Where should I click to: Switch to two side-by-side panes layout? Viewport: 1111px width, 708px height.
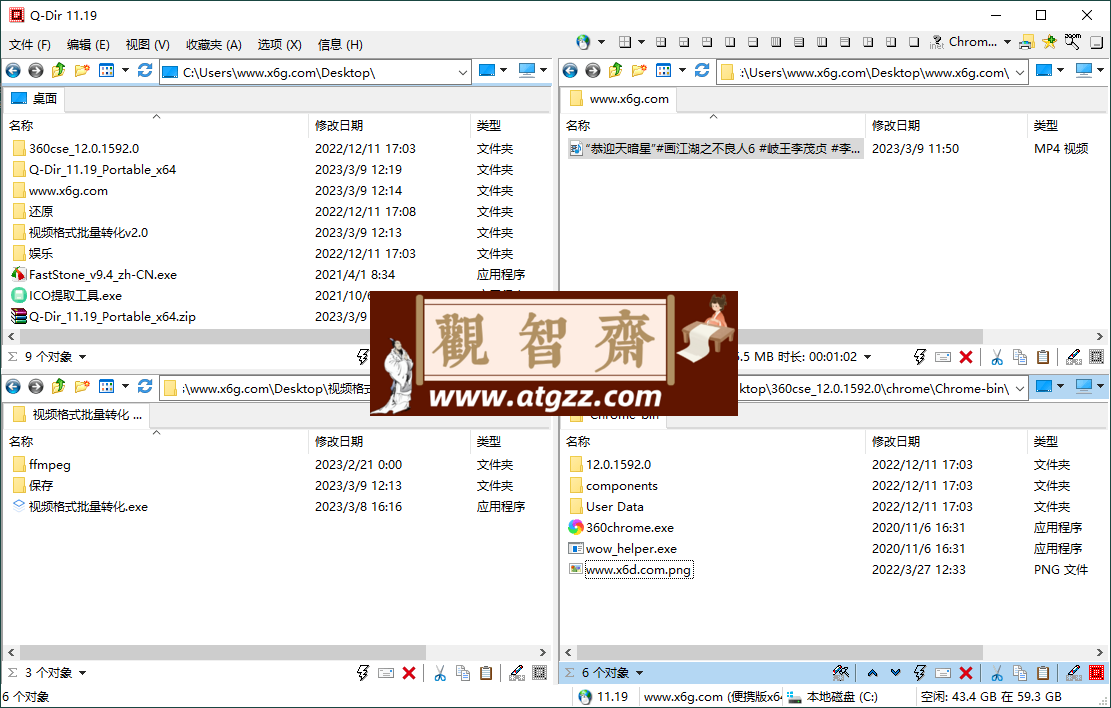730,43
